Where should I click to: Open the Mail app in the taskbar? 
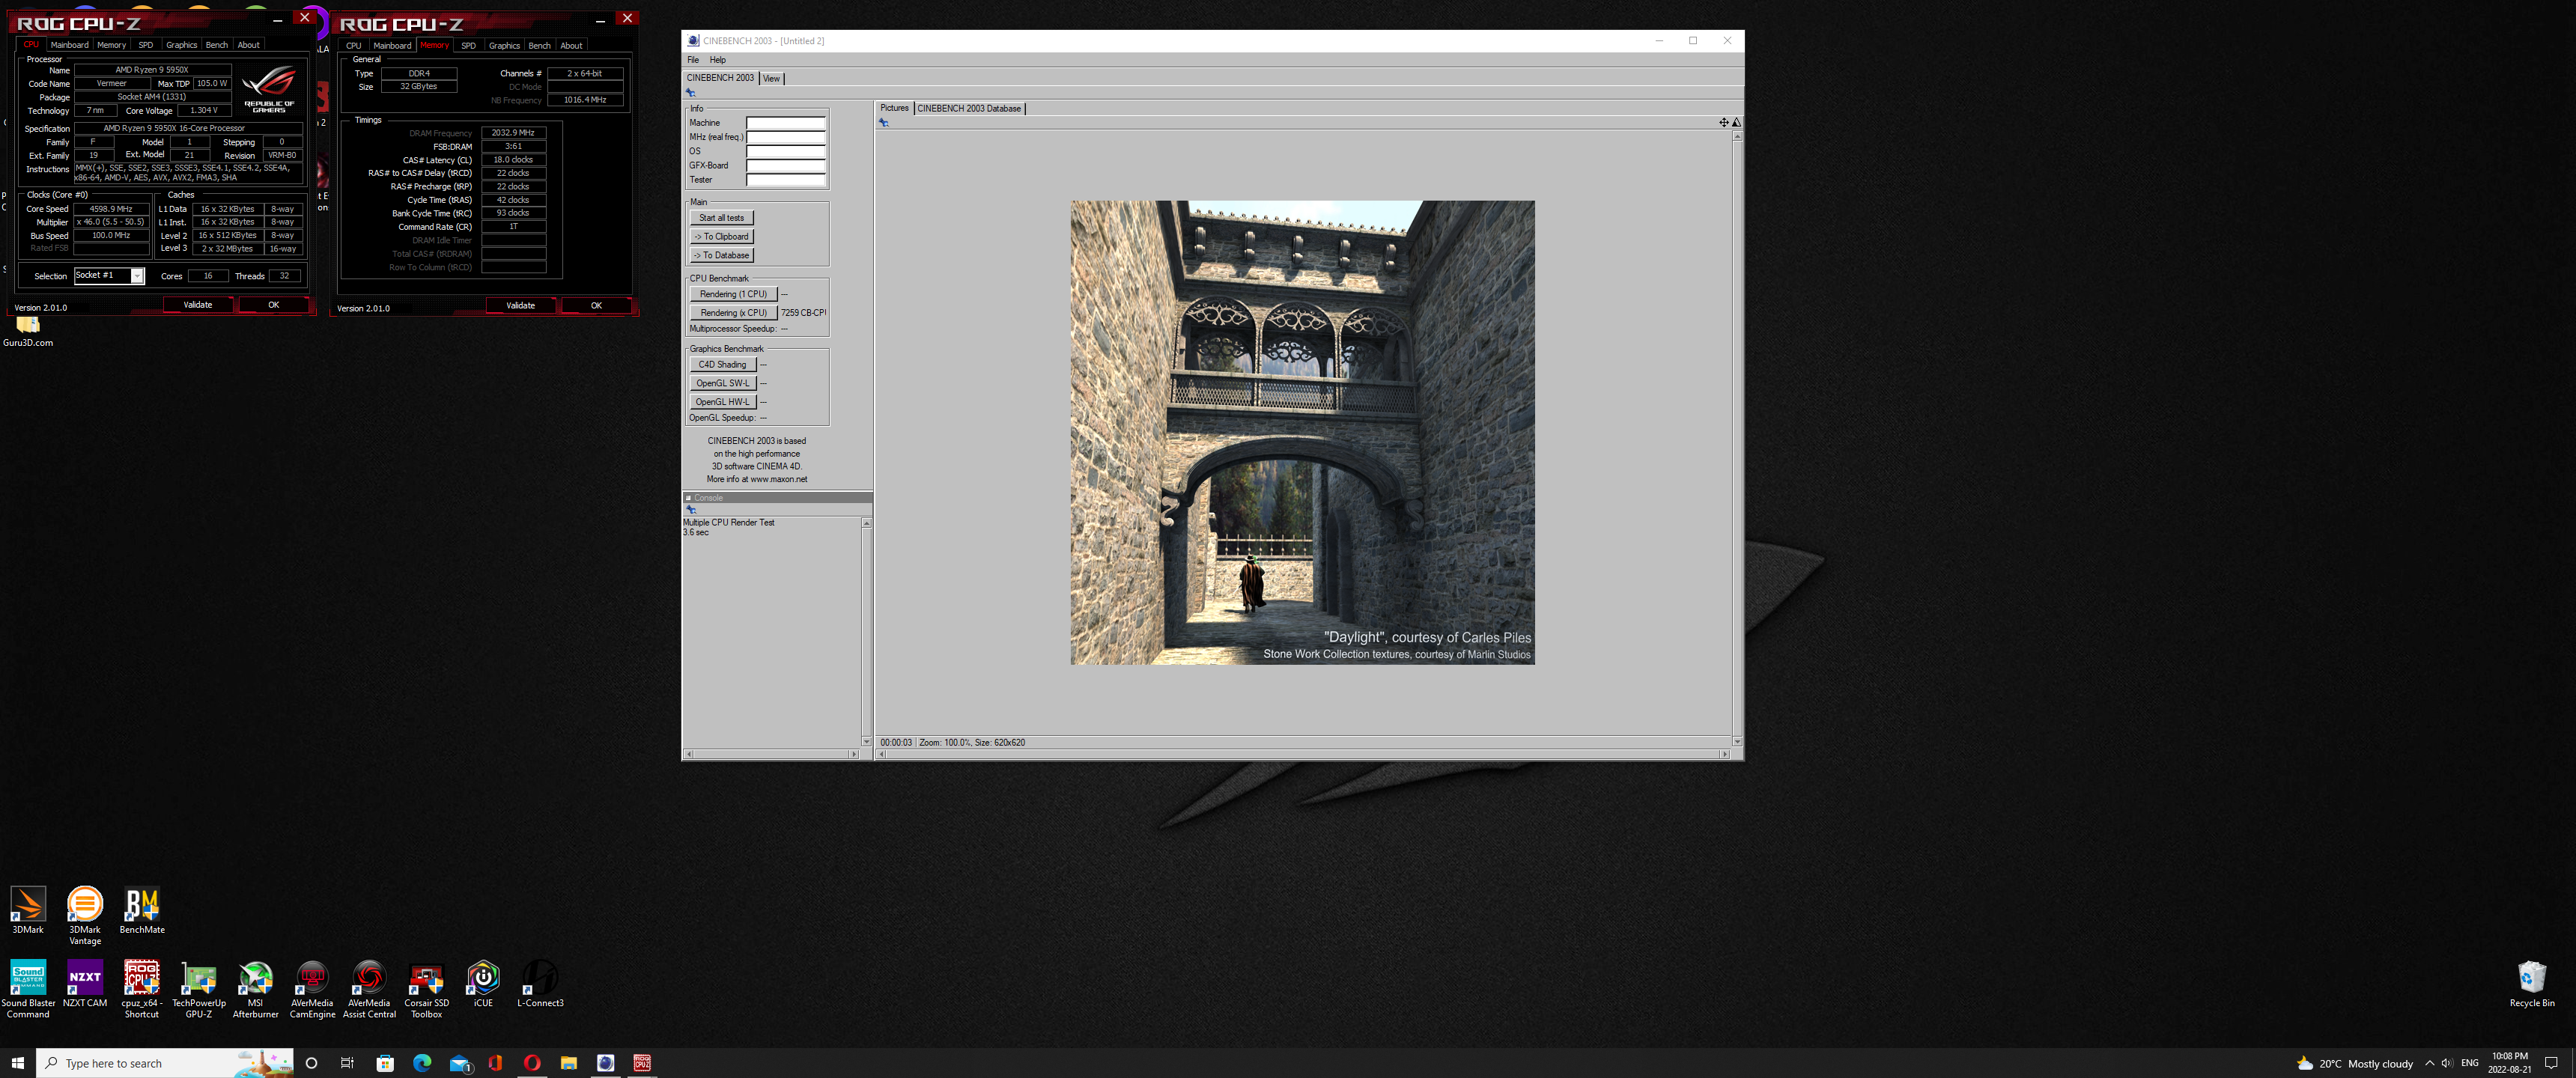(x=459, y=1063)
